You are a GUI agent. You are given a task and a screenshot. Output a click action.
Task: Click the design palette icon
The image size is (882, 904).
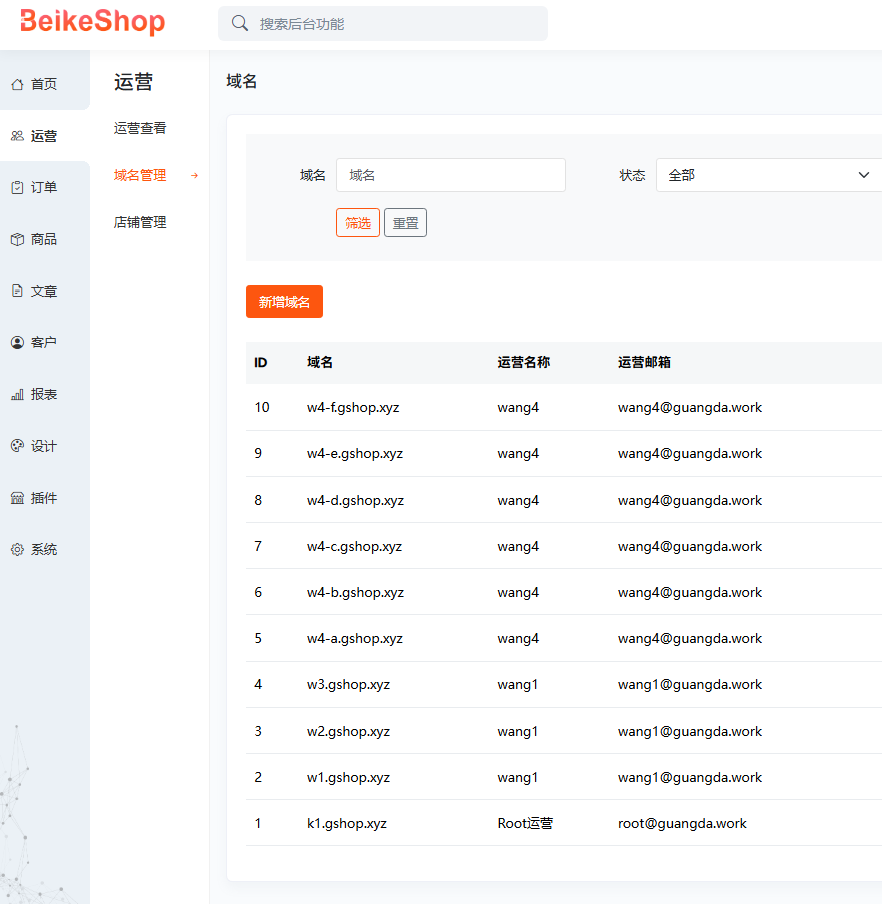tap(17, 446)
